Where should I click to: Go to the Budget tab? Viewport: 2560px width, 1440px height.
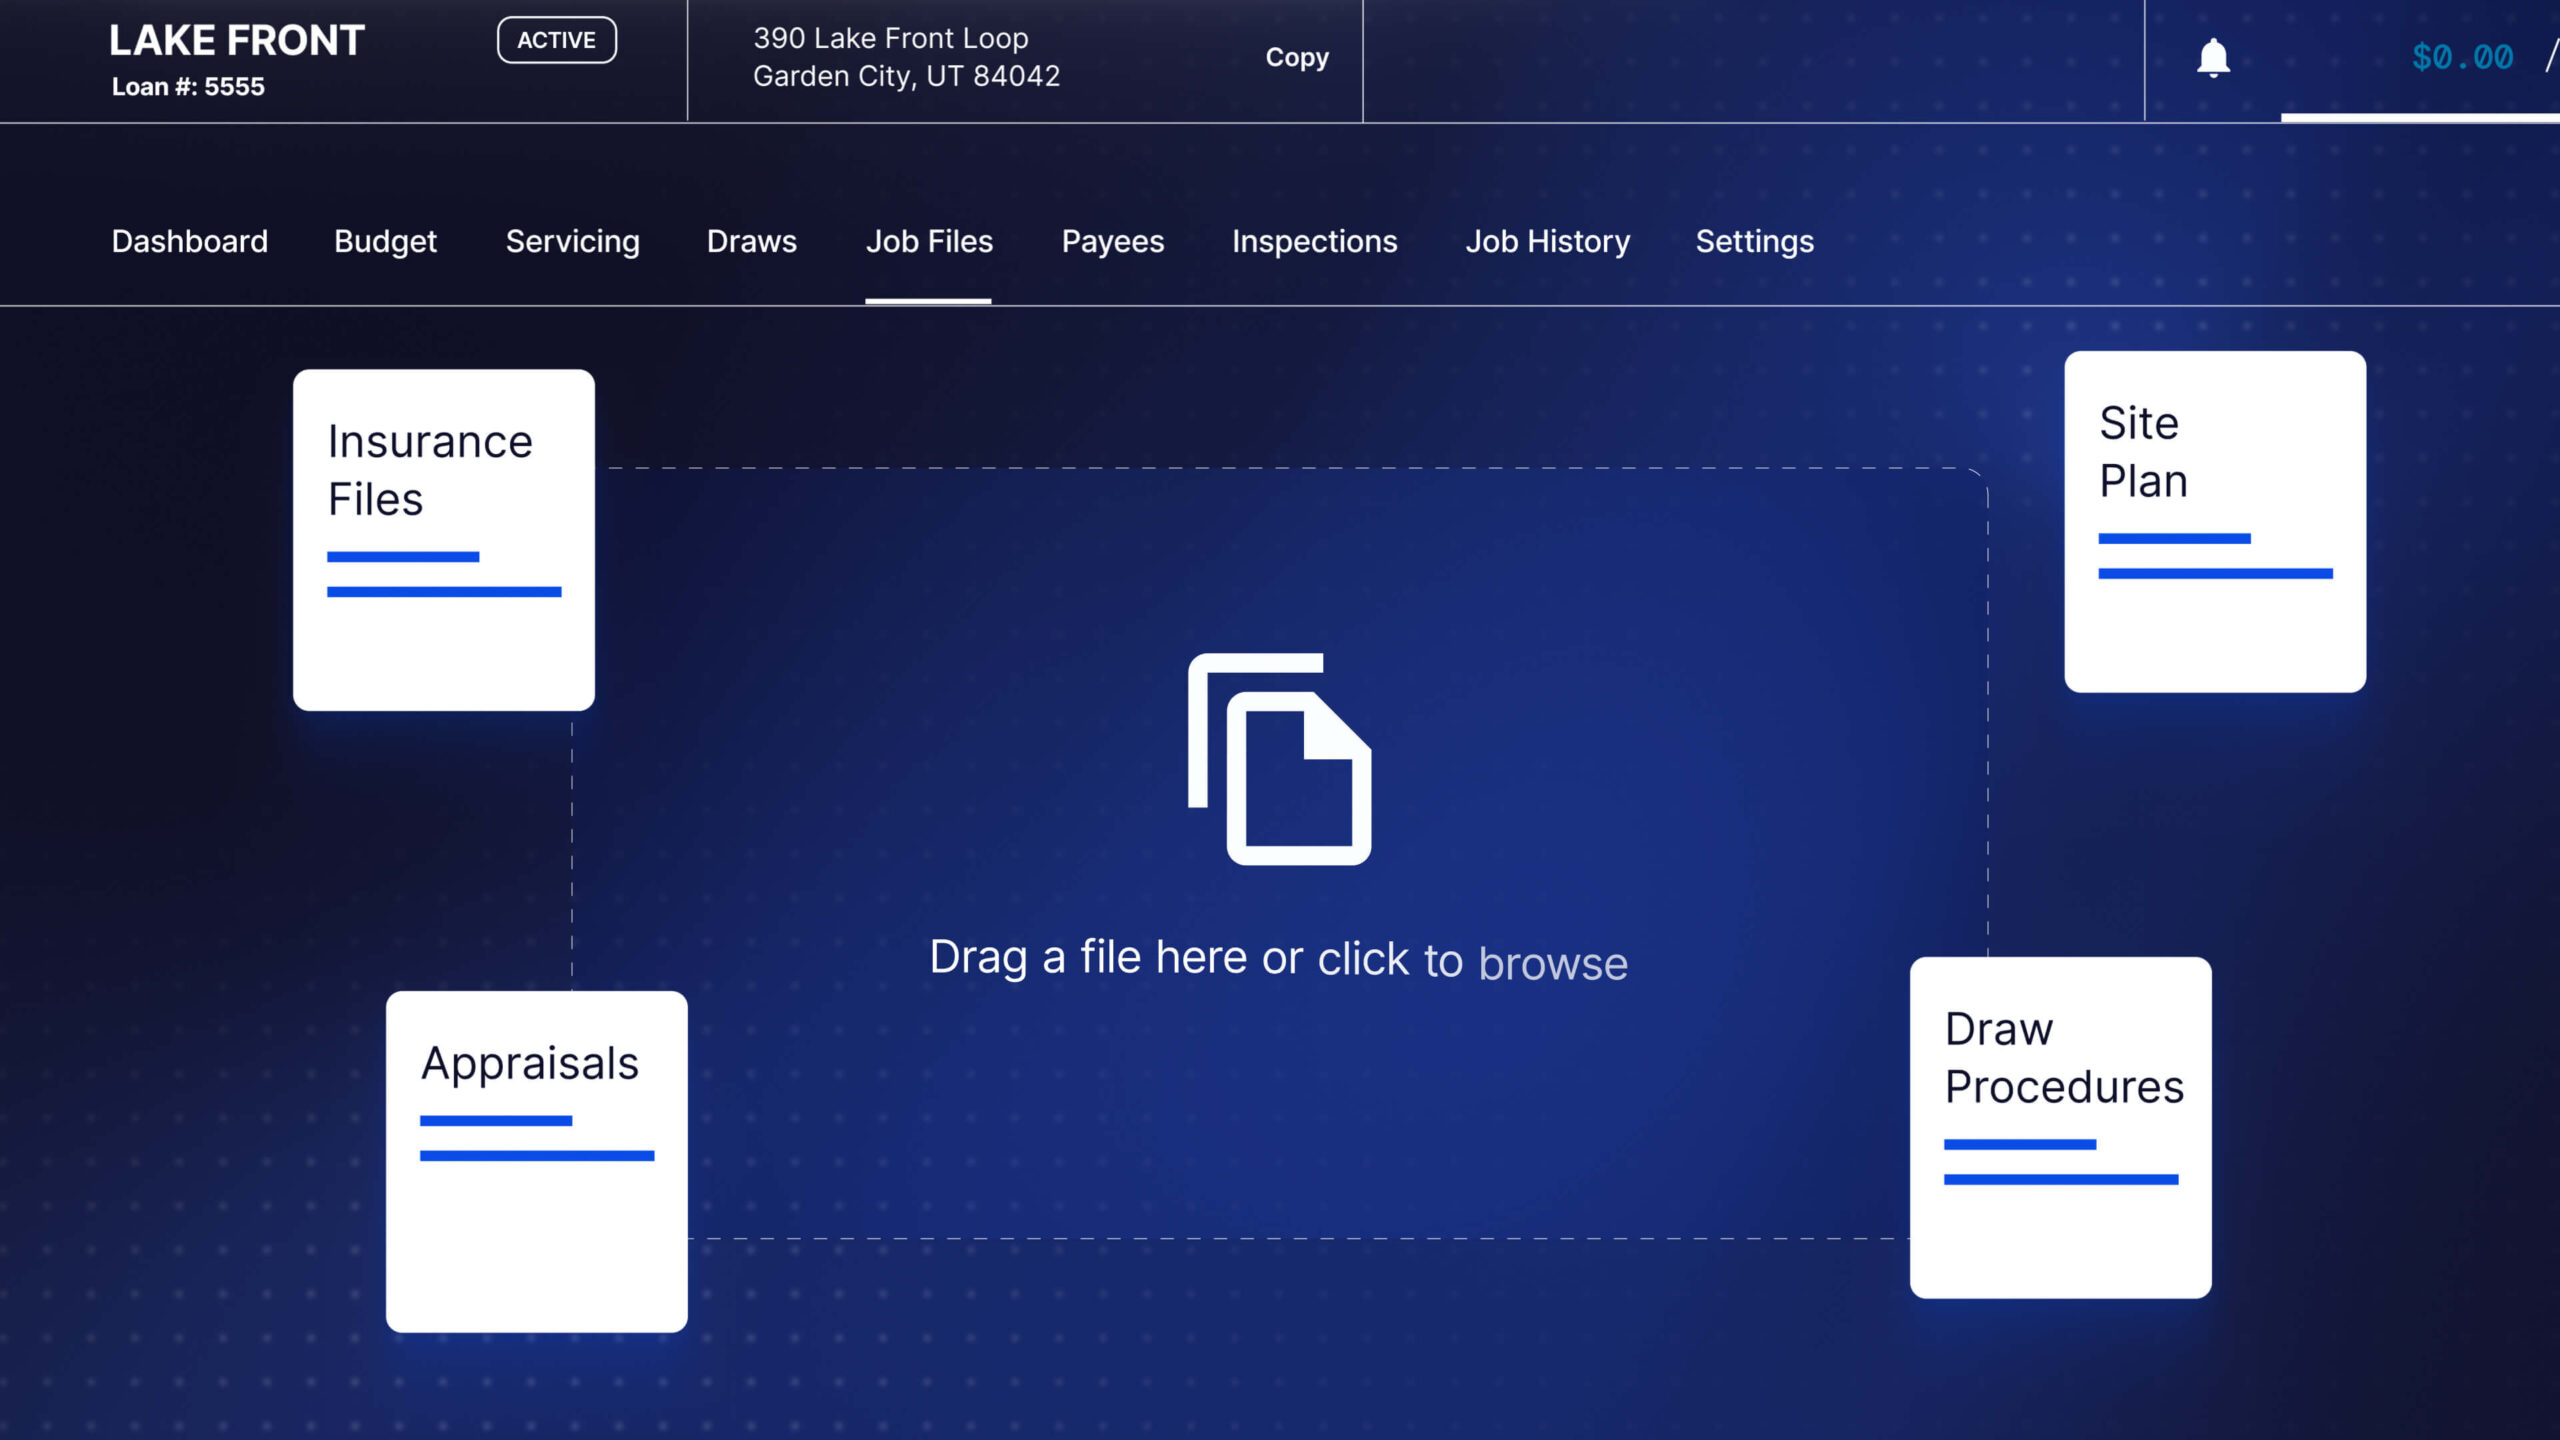[x=385, y=241]
